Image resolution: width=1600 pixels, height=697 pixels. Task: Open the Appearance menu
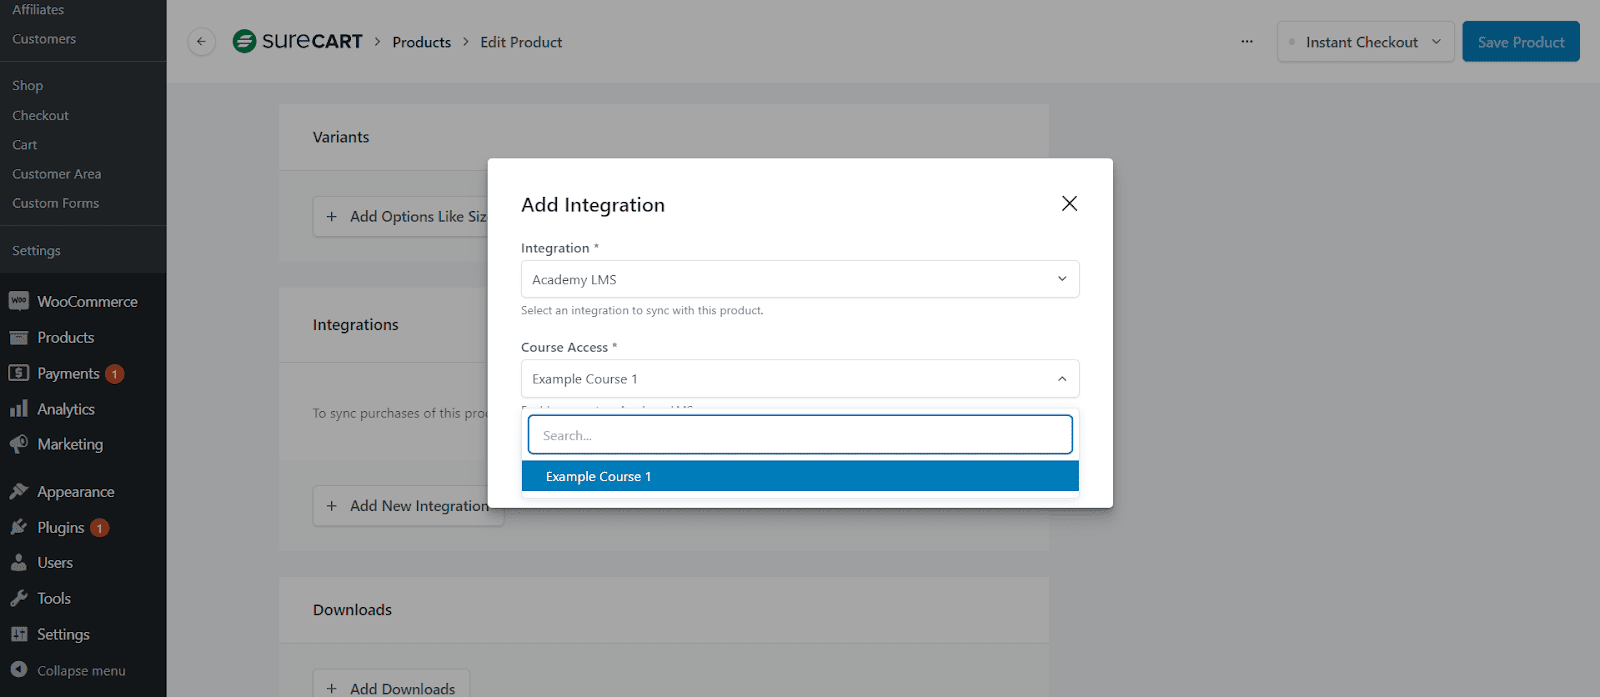[75, 492]
